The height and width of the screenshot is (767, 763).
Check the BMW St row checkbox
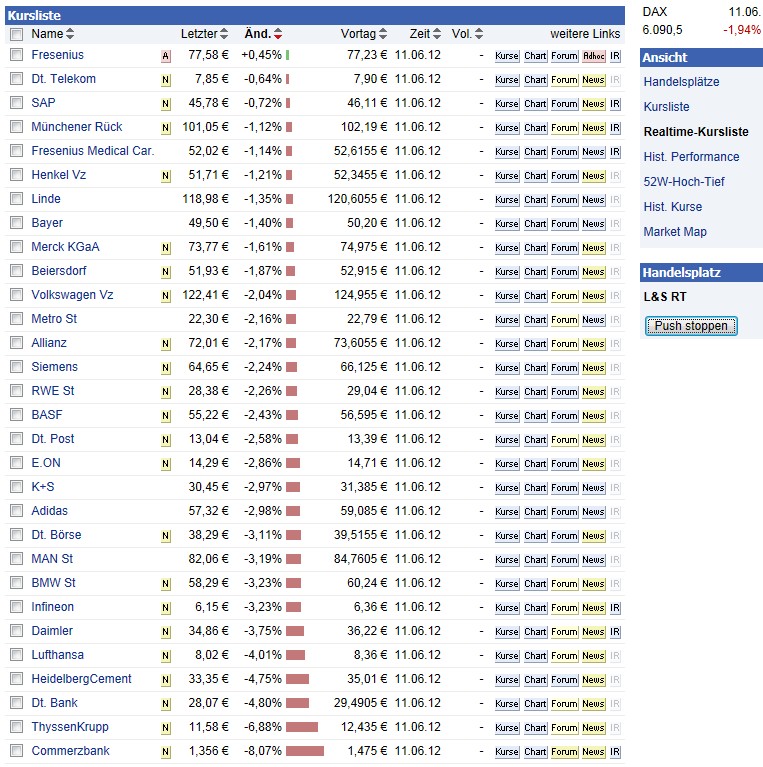(x=17, y=583)
